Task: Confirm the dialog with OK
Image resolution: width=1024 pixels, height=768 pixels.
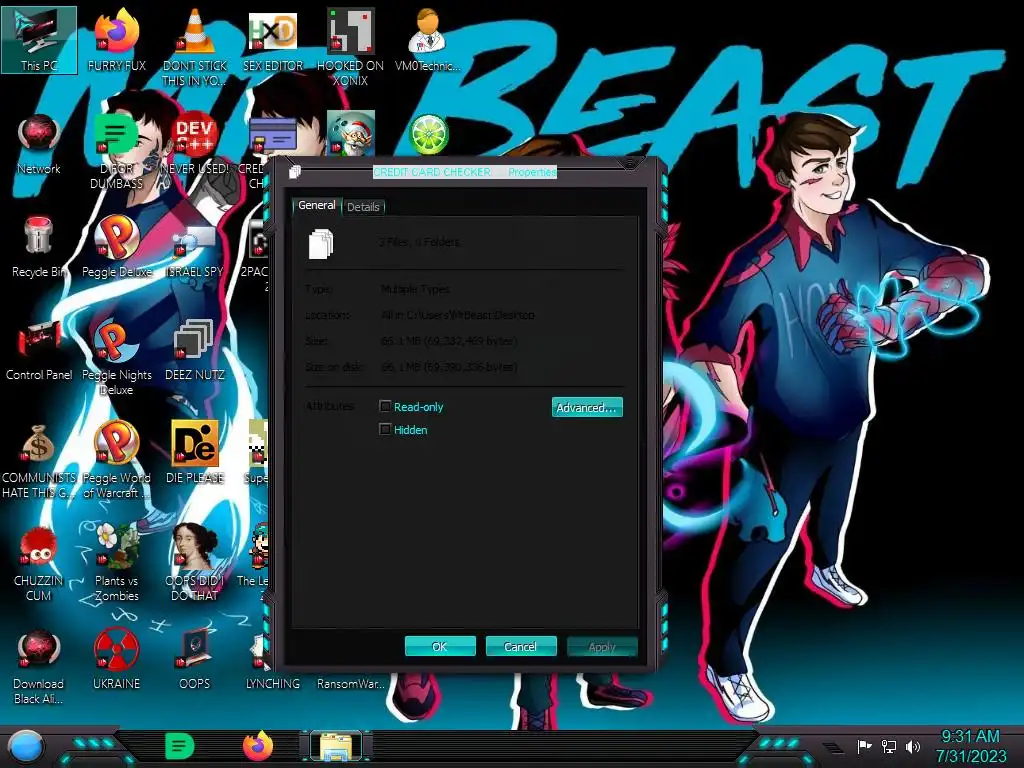Action: coord(440,647)
